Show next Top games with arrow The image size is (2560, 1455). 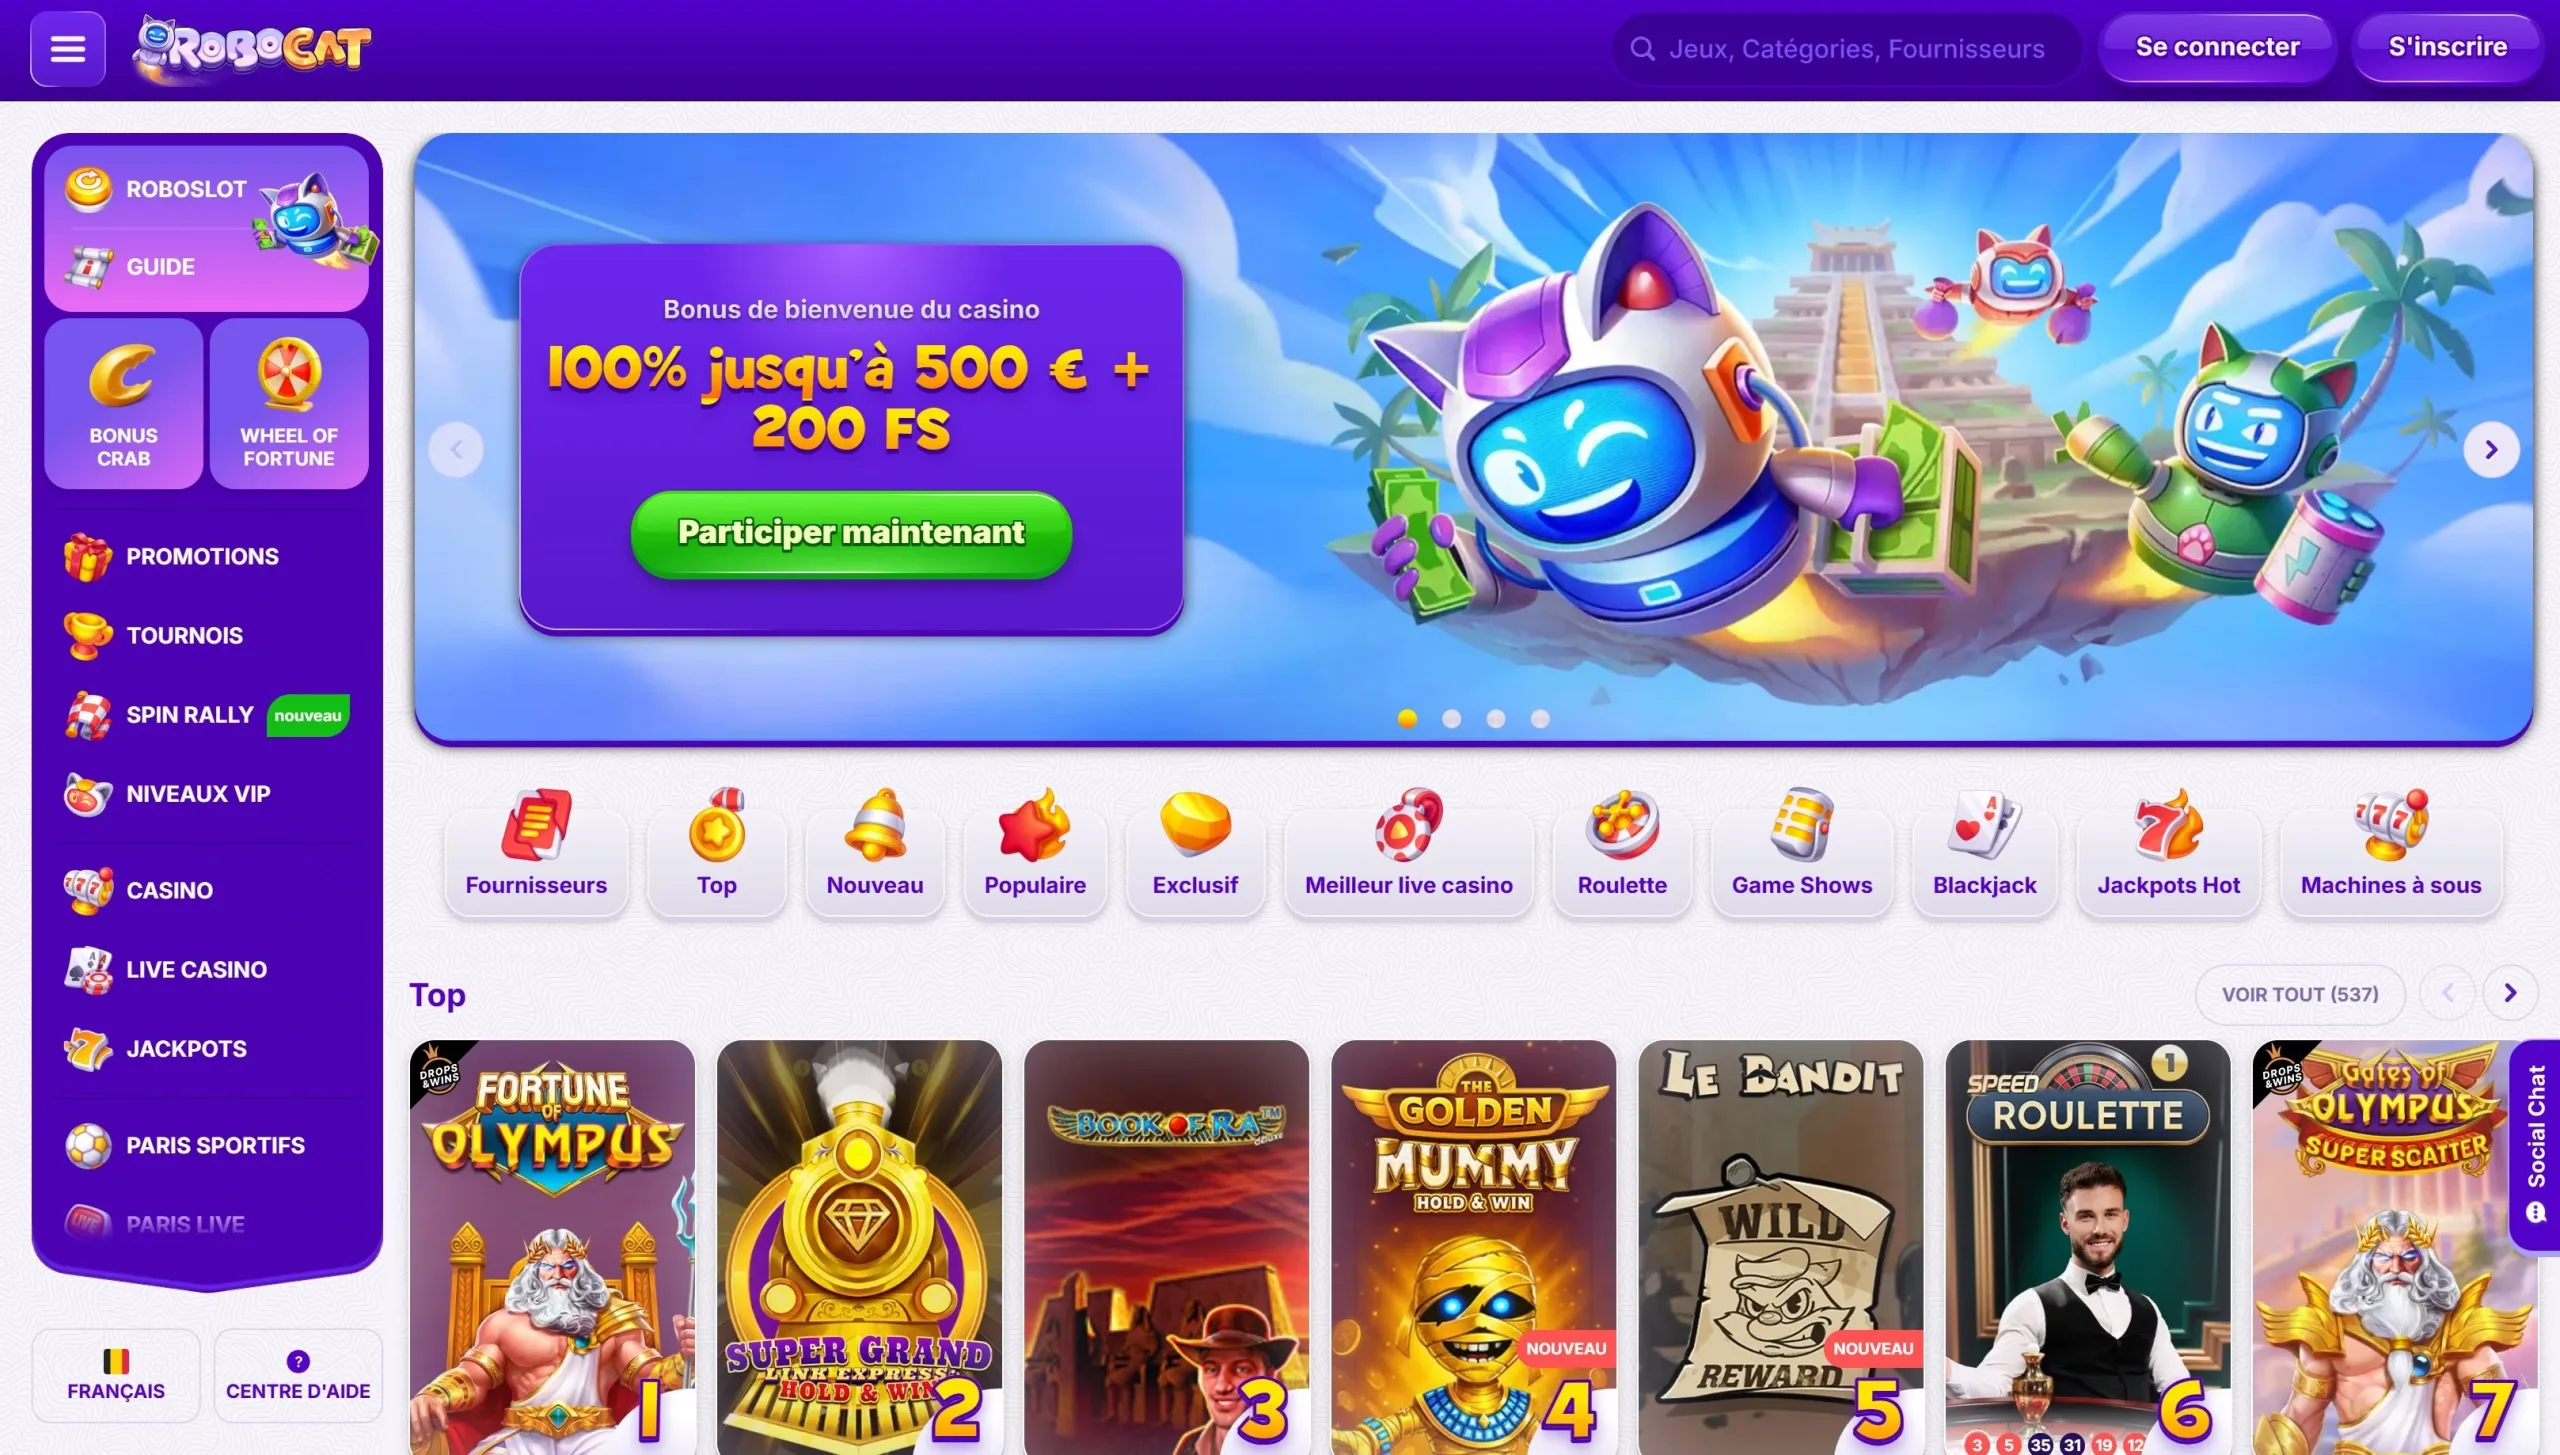(2509, 993)
